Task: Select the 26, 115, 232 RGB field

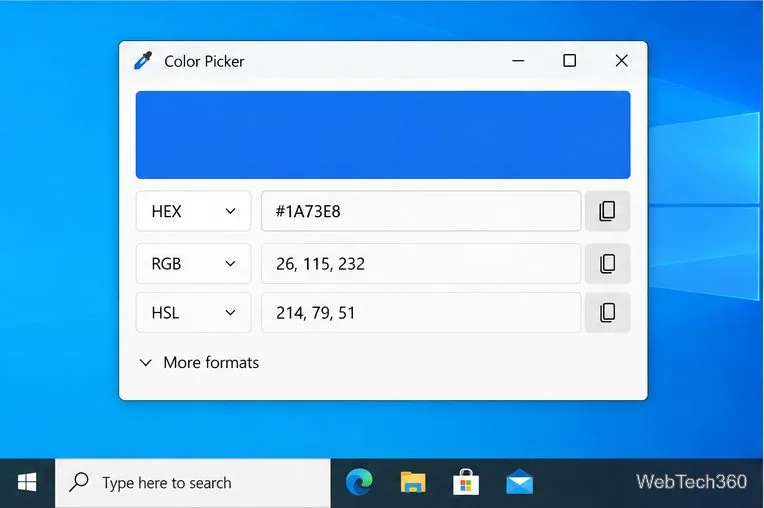Action: coord(421,263)
